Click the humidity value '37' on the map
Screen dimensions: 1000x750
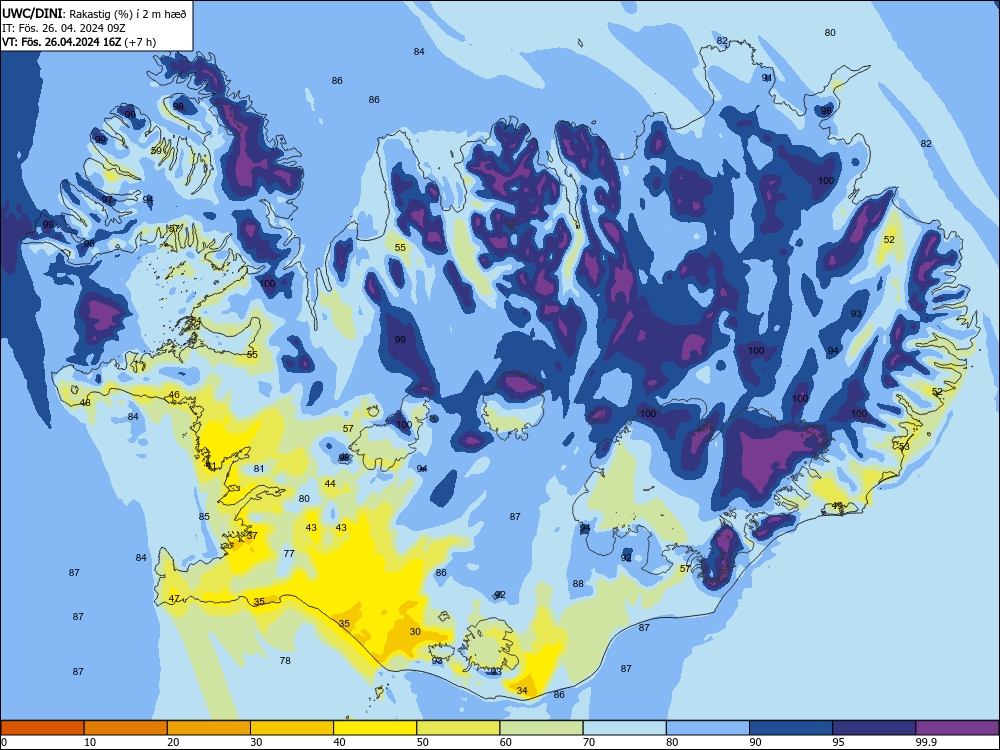[x=252, y=535]
